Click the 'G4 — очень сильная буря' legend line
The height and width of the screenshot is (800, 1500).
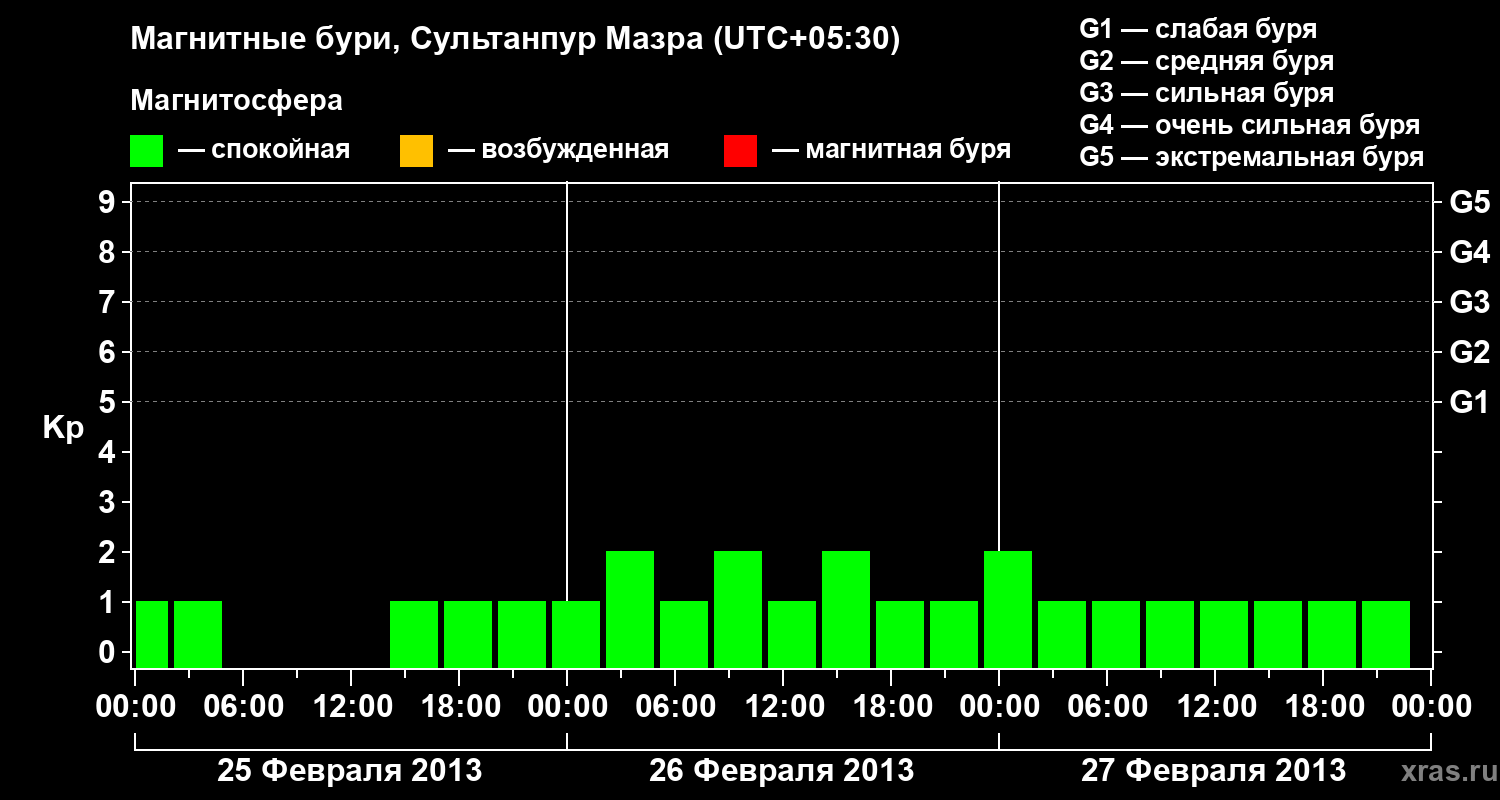pyautogui.click(x=1250, y=125)
